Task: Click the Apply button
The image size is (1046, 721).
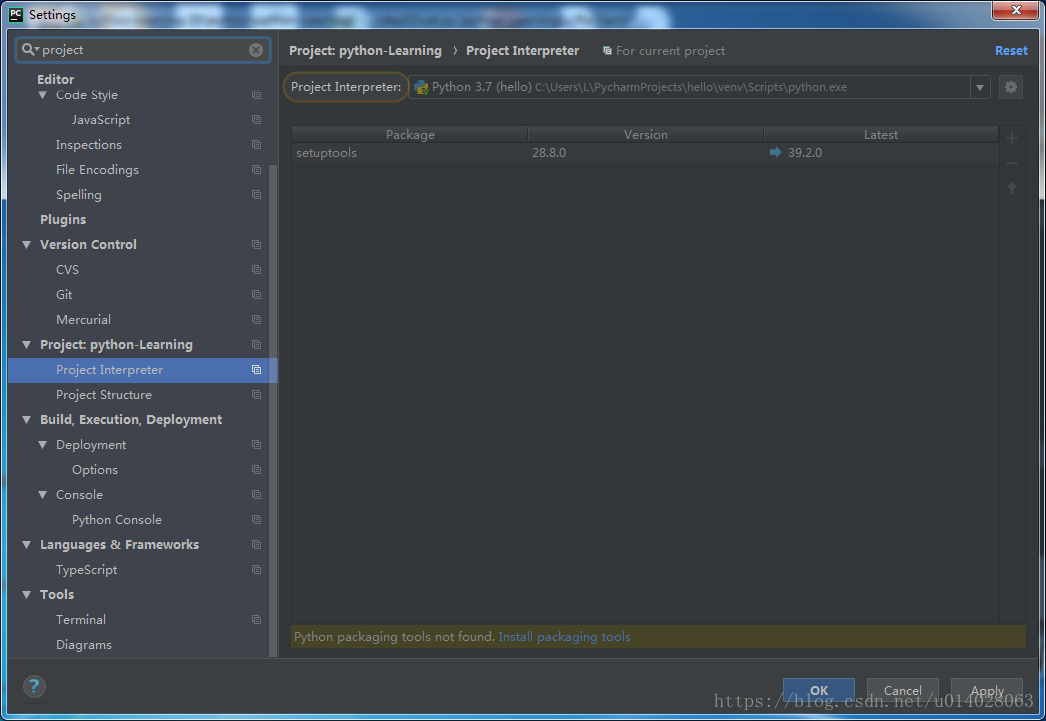Action: click(x=987, y=690)
